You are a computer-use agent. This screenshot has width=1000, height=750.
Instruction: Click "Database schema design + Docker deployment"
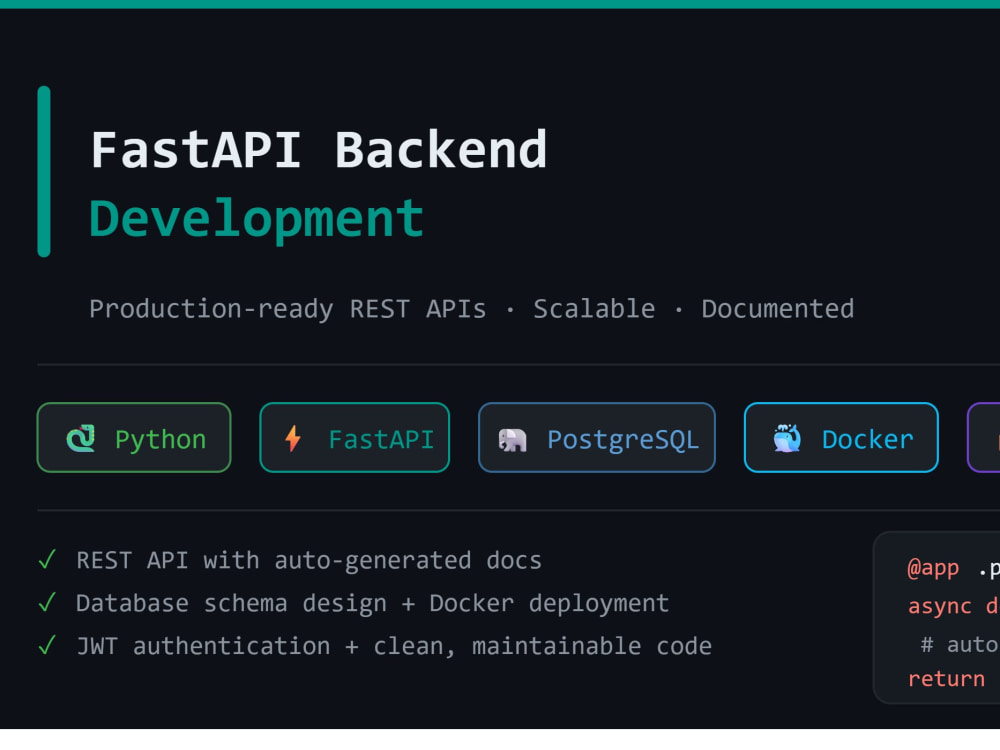click(x=372, y=603)
